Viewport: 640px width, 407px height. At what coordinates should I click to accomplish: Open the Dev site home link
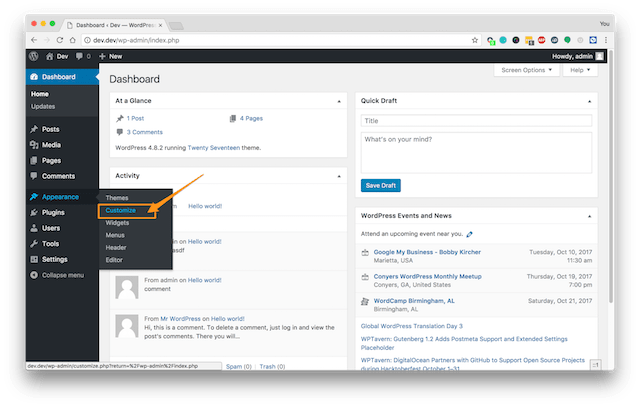57,56
